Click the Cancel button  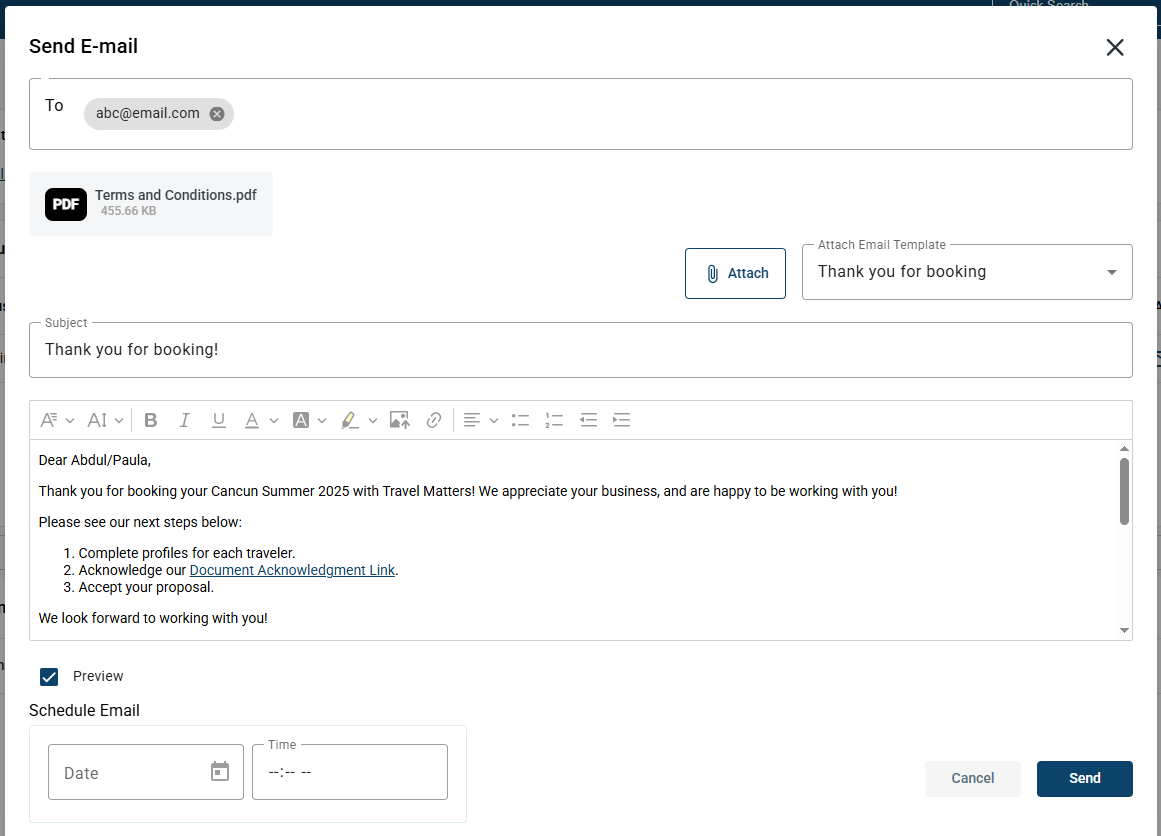coord(972,778)
